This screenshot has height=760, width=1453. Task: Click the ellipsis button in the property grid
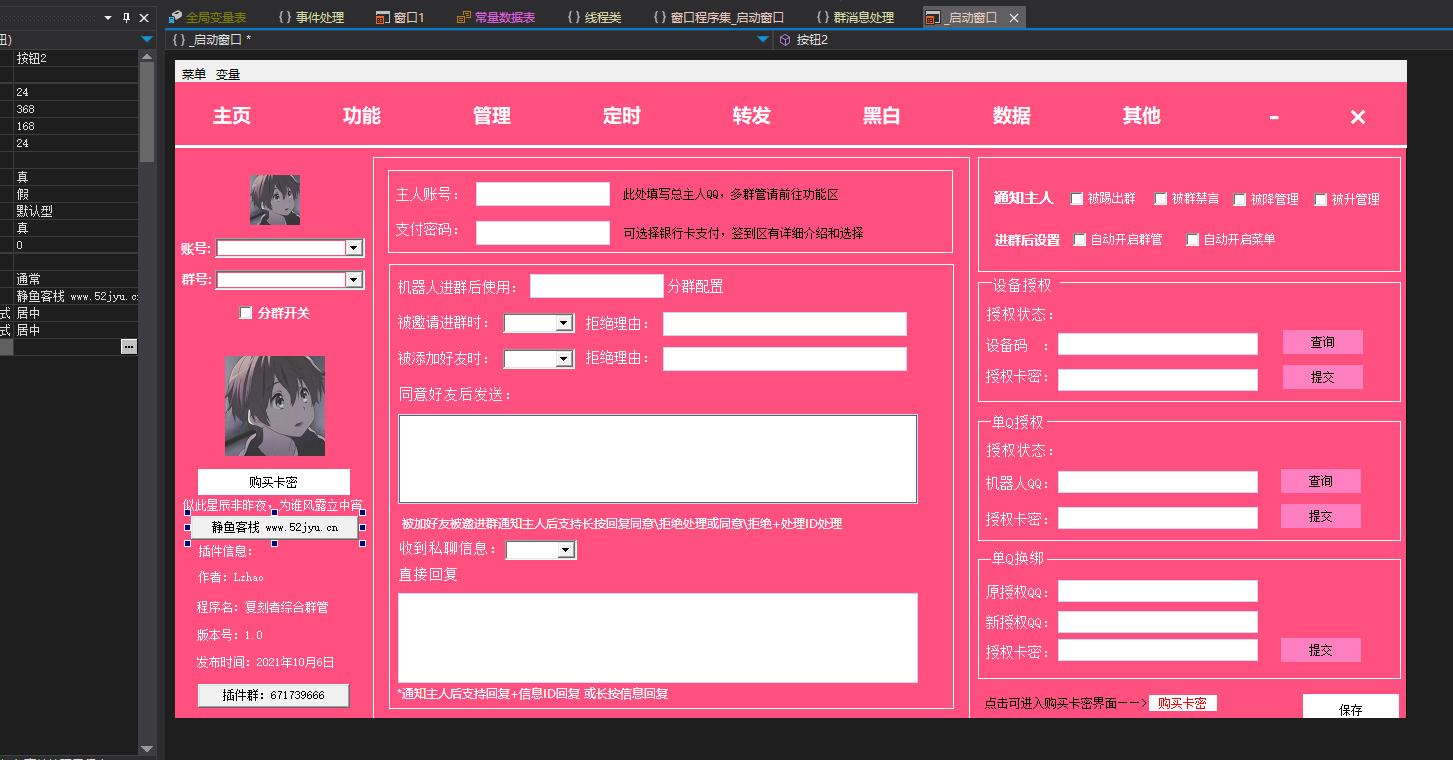pyautogui.click(x=128, y=347)
